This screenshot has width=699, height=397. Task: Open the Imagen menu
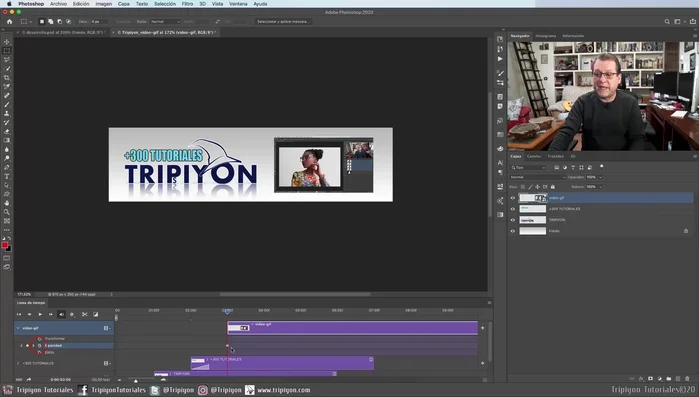(103, 4)
